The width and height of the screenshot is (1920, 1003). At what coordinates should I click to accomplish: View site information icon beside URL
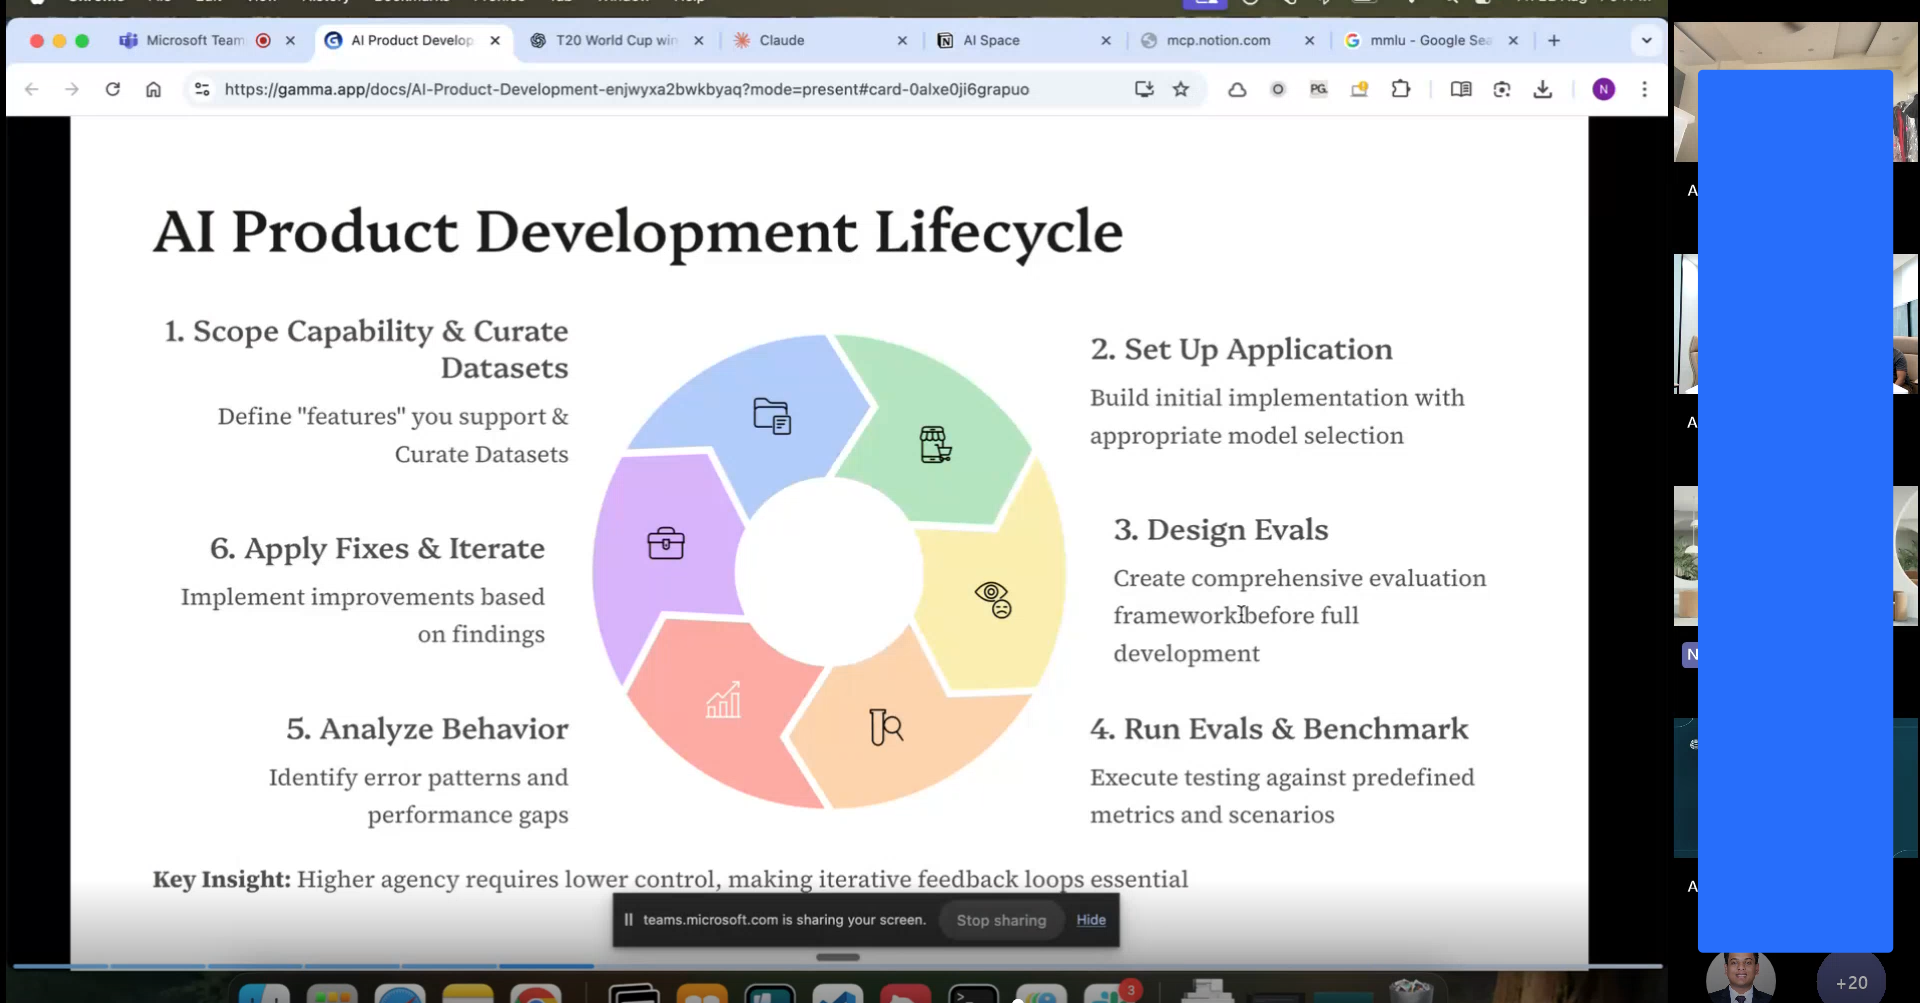coord(202,89)
